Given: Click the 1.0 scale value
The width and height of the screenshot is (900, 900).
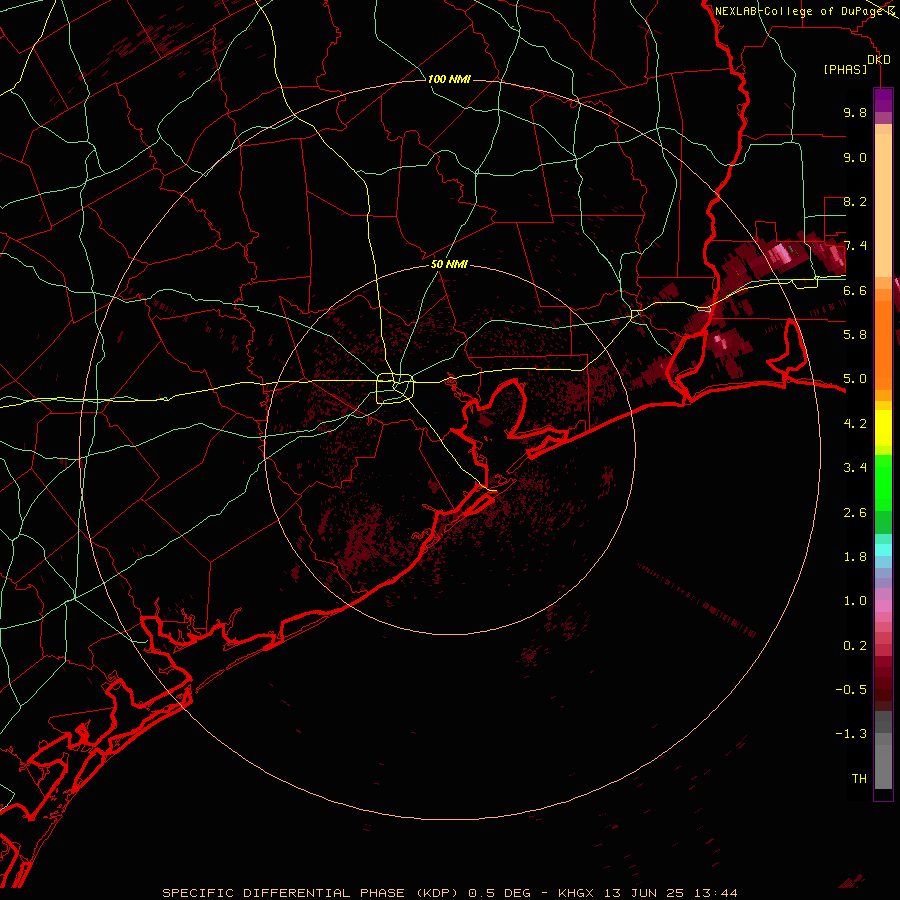Looking at the screenshot, I should (x=855, y=601).
